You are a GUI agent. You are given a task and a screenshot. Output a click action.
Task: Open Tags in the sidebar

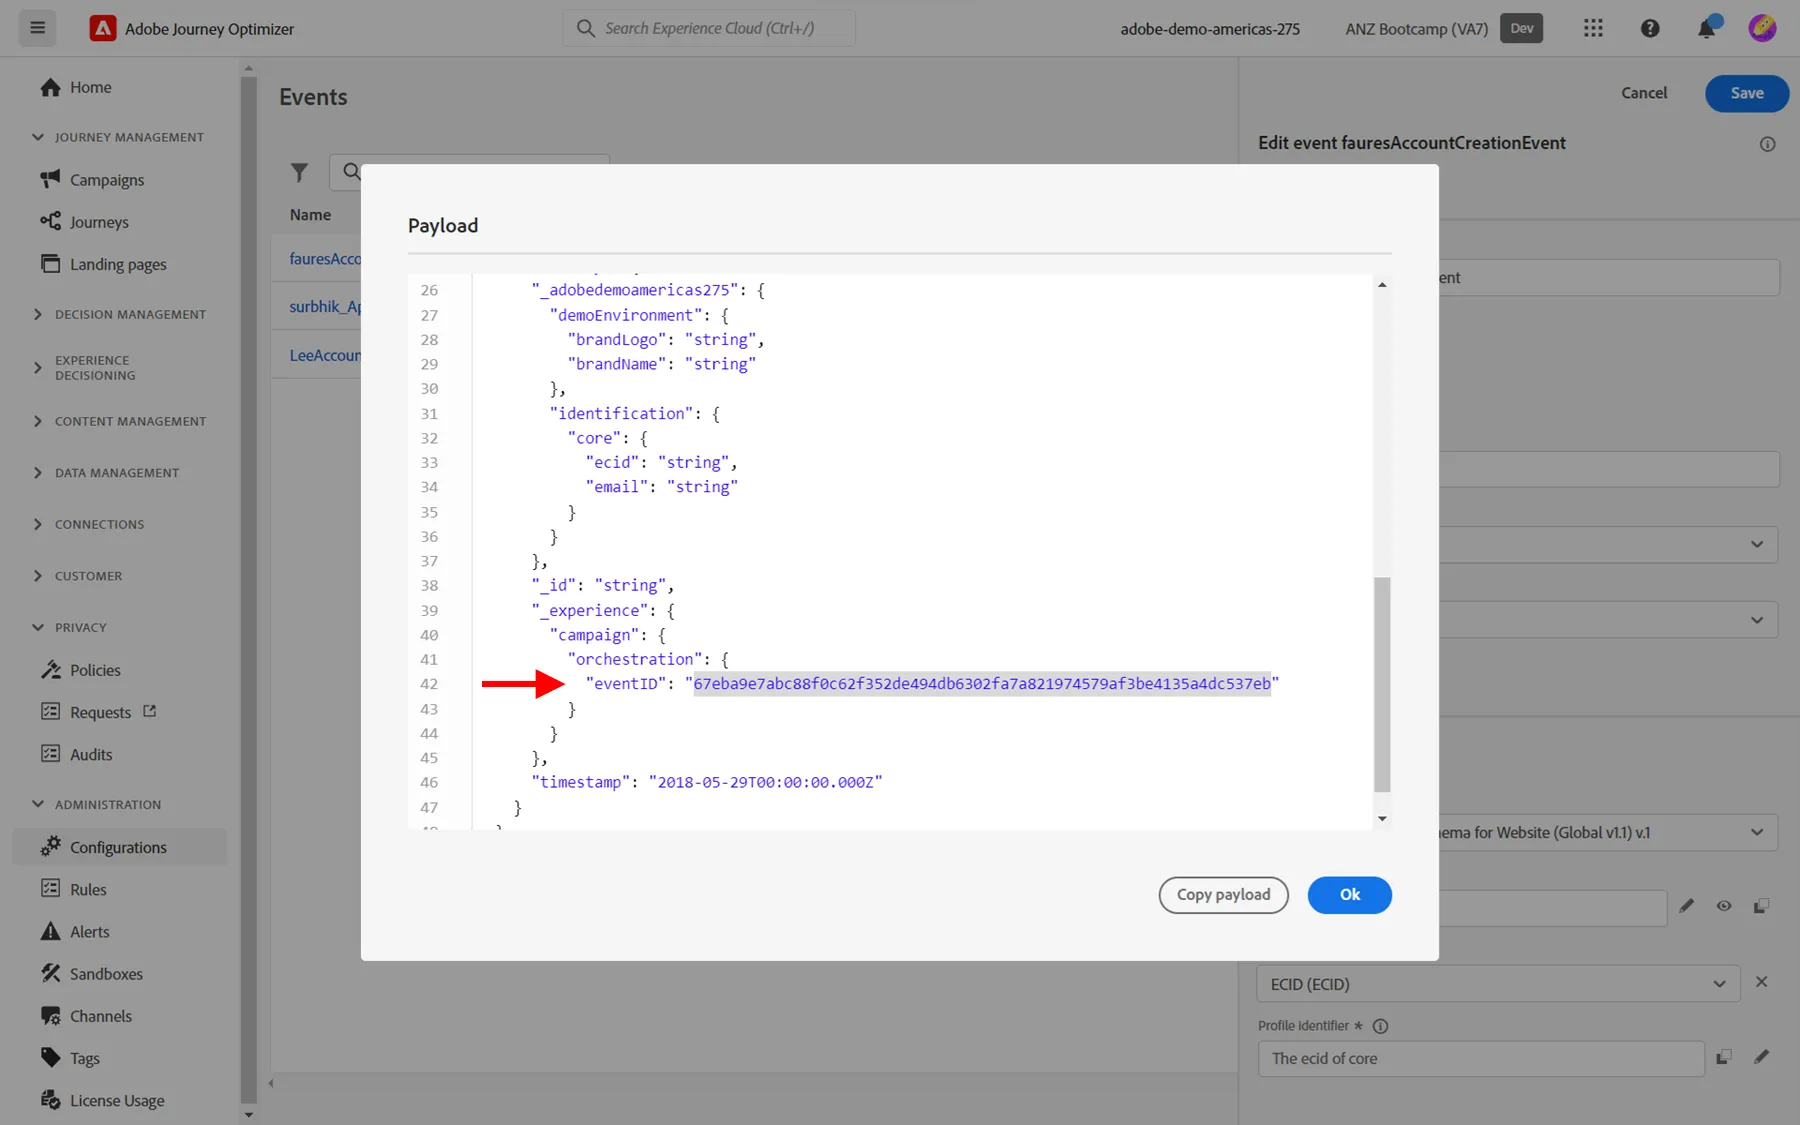click(x=85, y=1058)
